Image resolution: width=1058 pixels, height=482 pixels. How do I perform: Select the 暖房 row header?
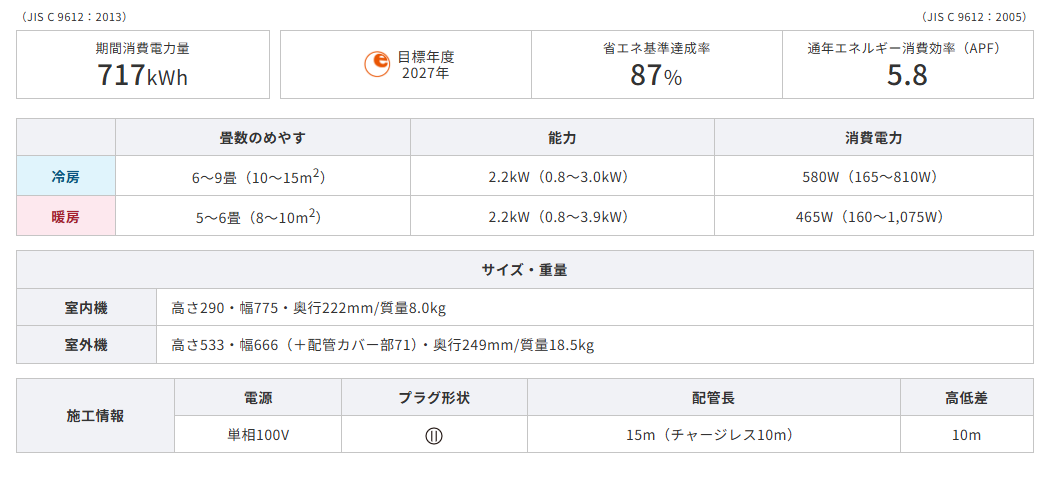65,217
